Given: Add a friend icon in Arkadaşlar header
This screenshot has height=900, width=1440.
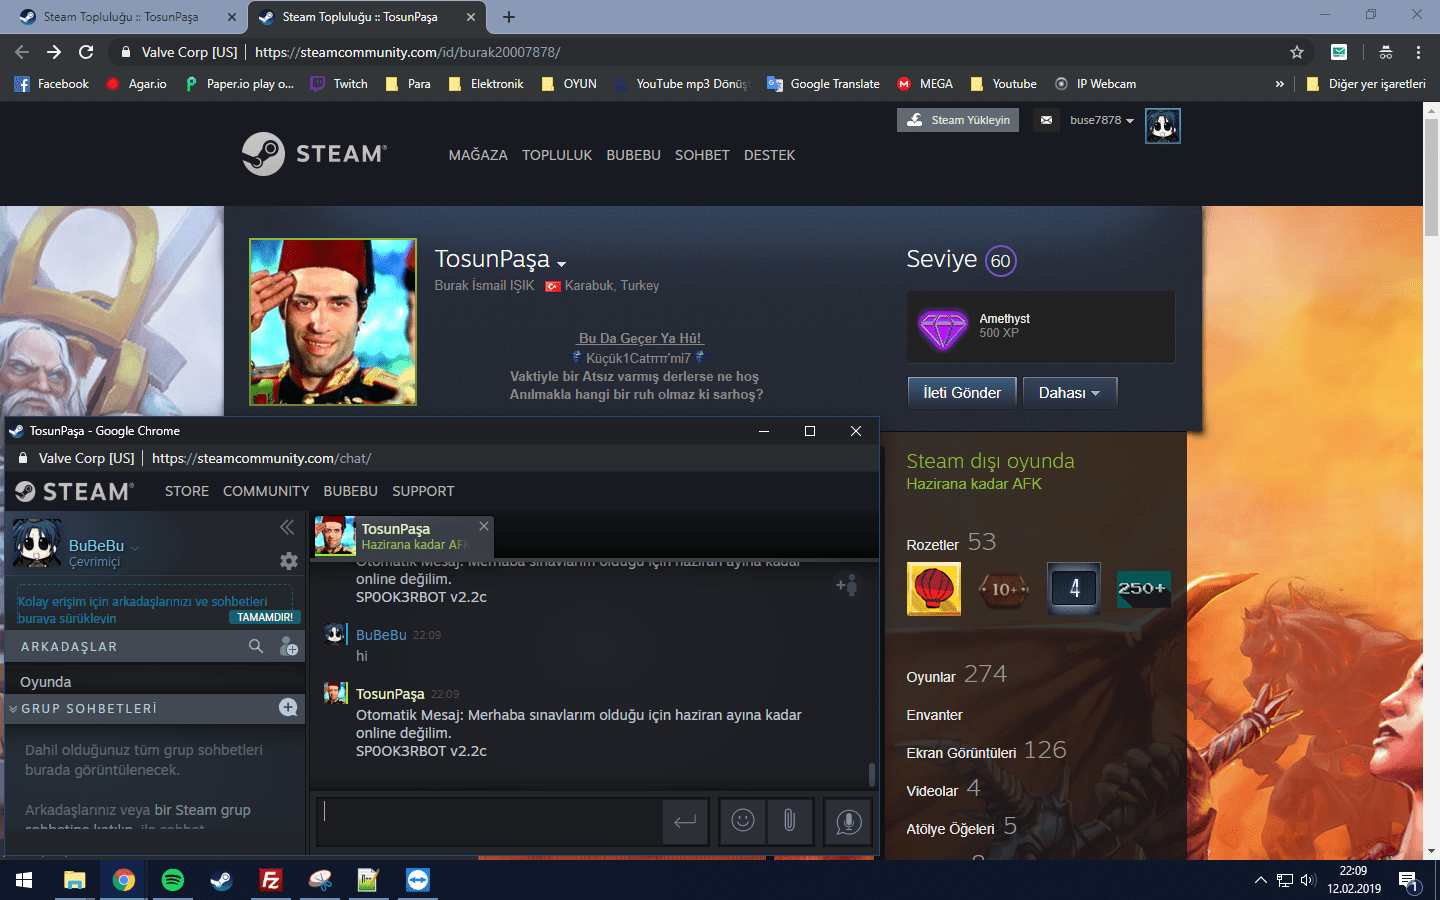Looking at the screenshot, I should 289,647.
